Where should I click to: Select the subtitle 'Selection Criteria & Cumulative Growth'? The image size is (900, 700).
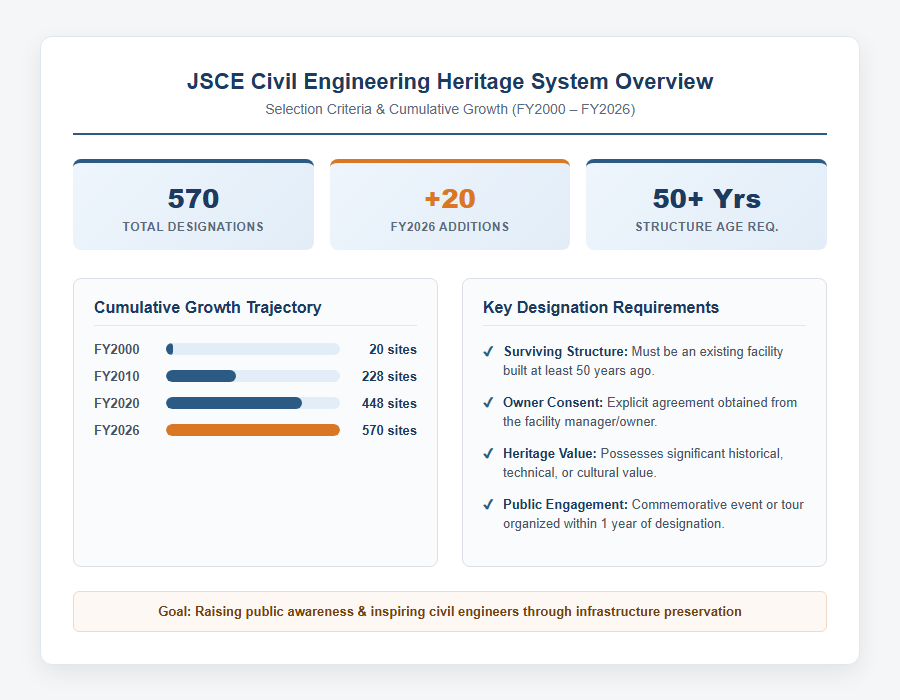[386, 109]
